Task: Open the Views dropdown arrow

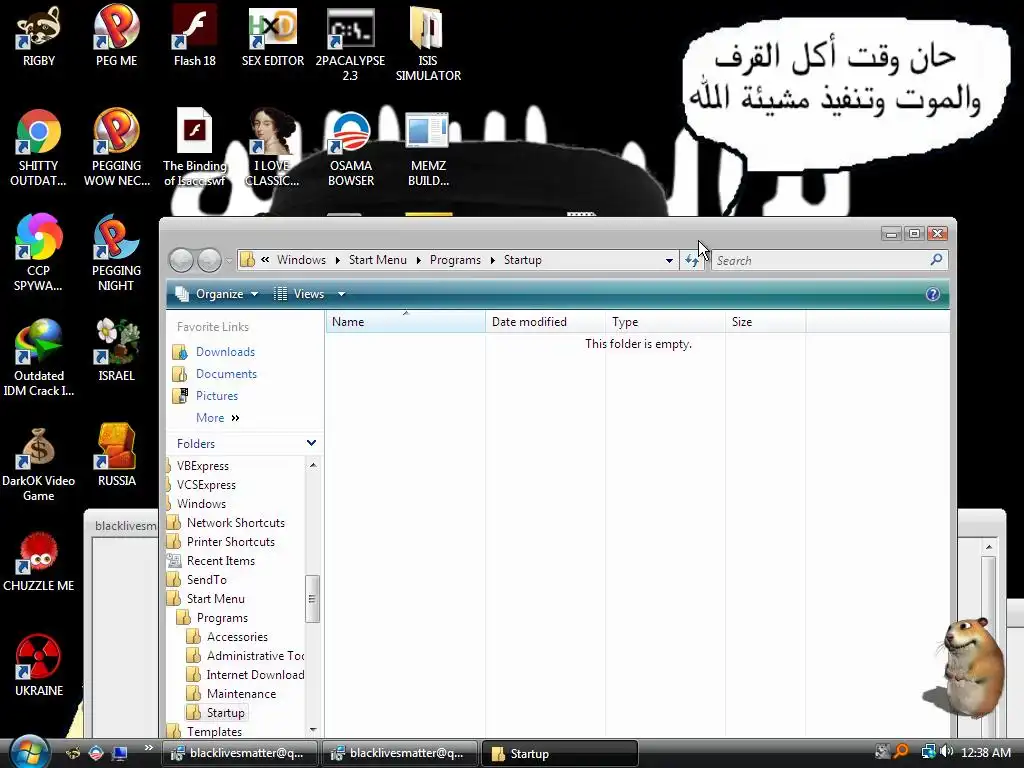Action: coord(341,295)
